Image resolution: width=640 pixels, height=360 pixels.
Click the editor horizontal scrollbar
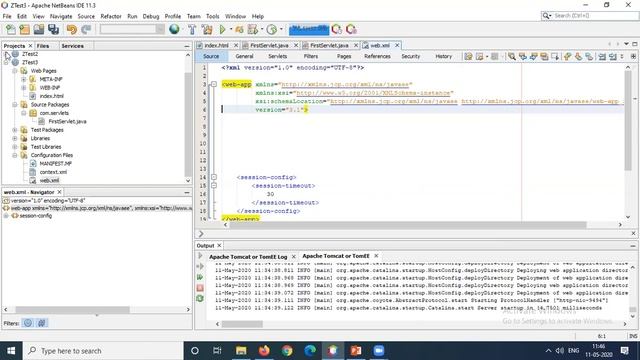(408, 225)
